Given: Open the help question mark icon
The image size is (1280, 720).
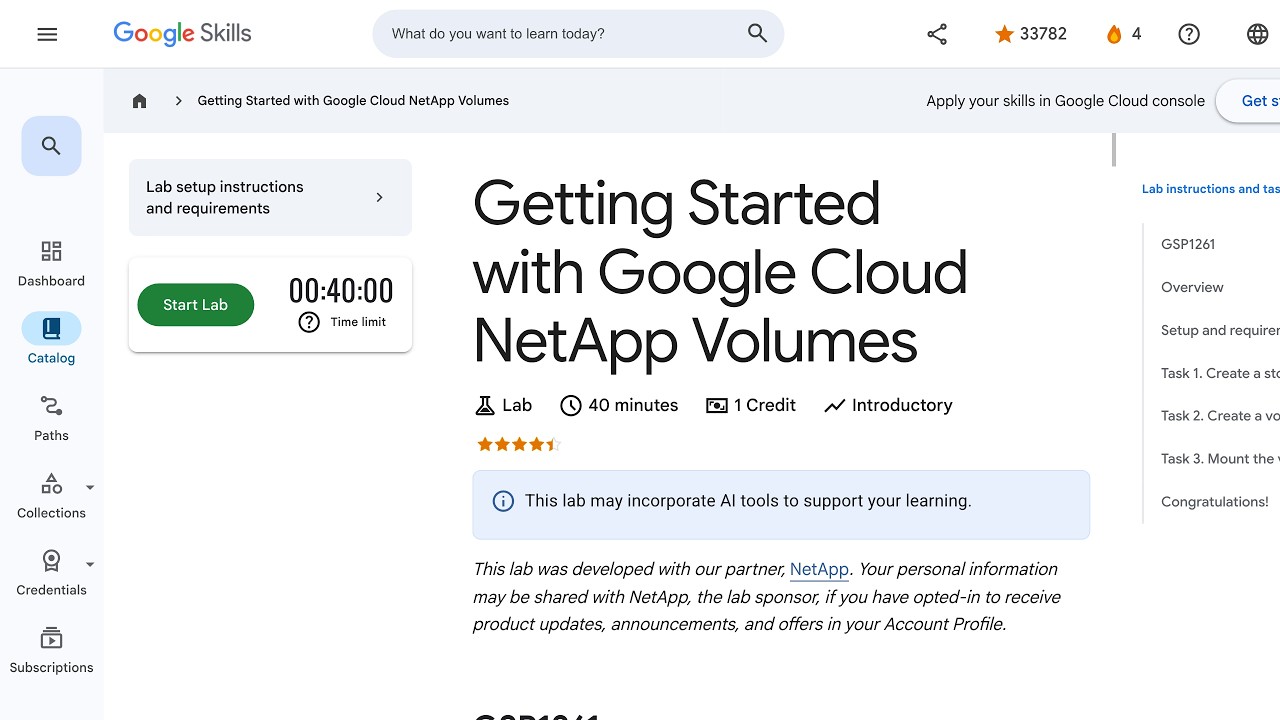Looking at the screenshot, I should pyautogui.click(x=1189, y=34).
